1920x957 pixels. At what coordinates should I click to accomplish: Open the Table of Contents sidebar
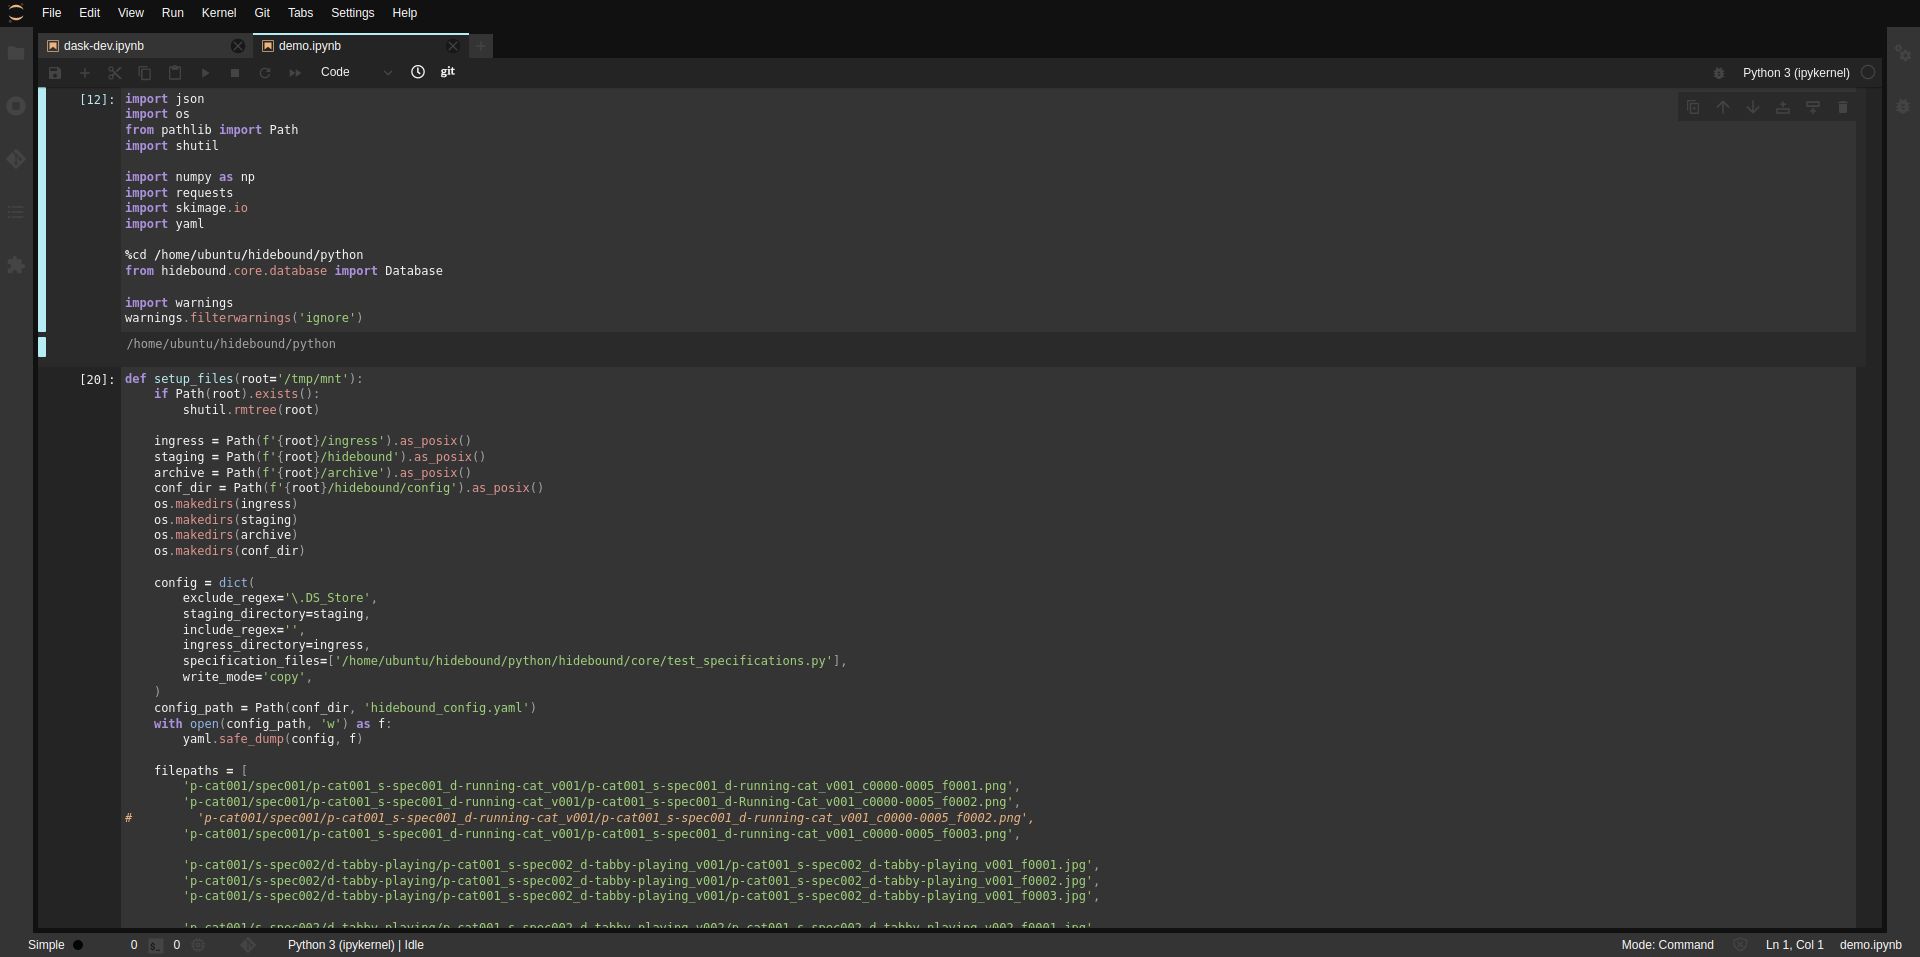(x=16, y=212)
